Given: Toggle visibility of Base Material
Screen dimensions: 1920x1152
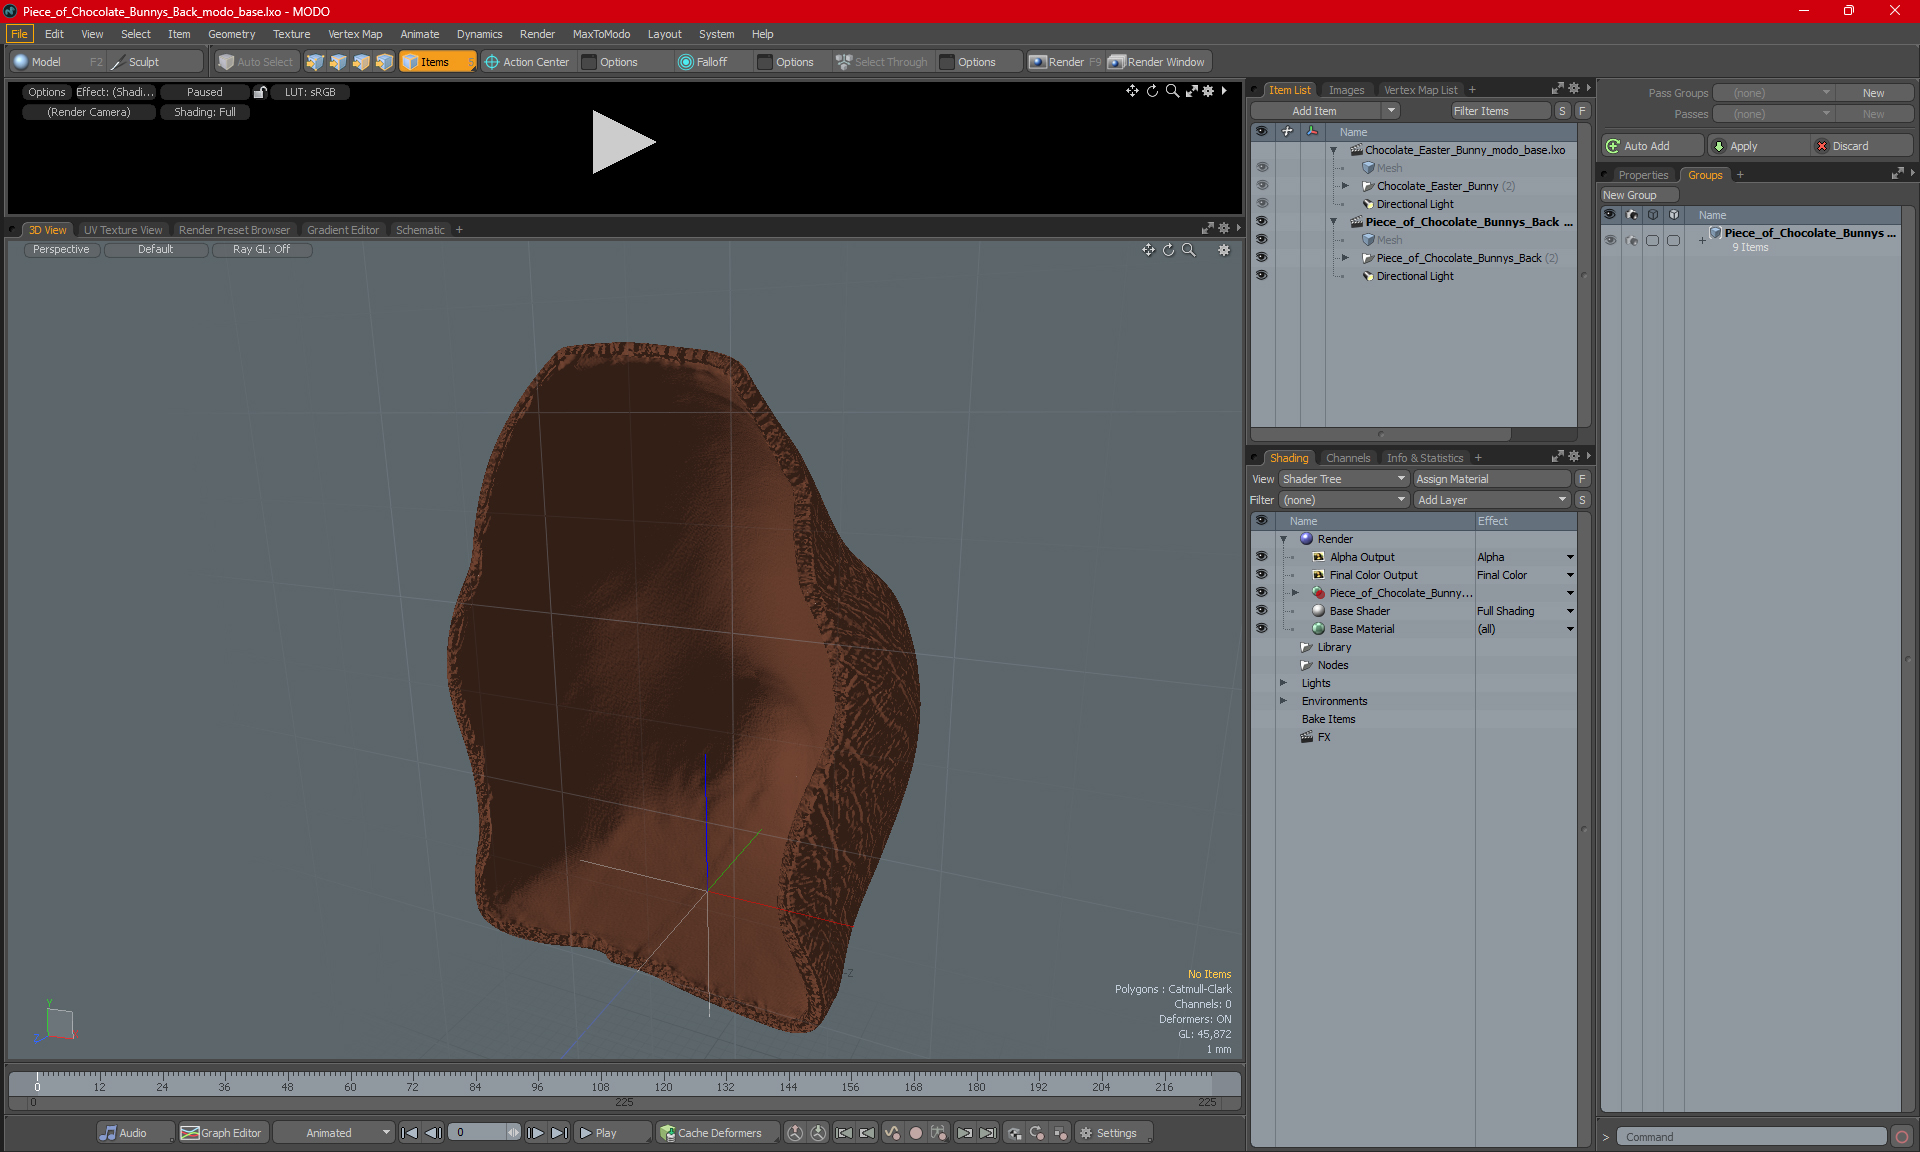Looking at the screenshot, I should [x=1262, y=629].
